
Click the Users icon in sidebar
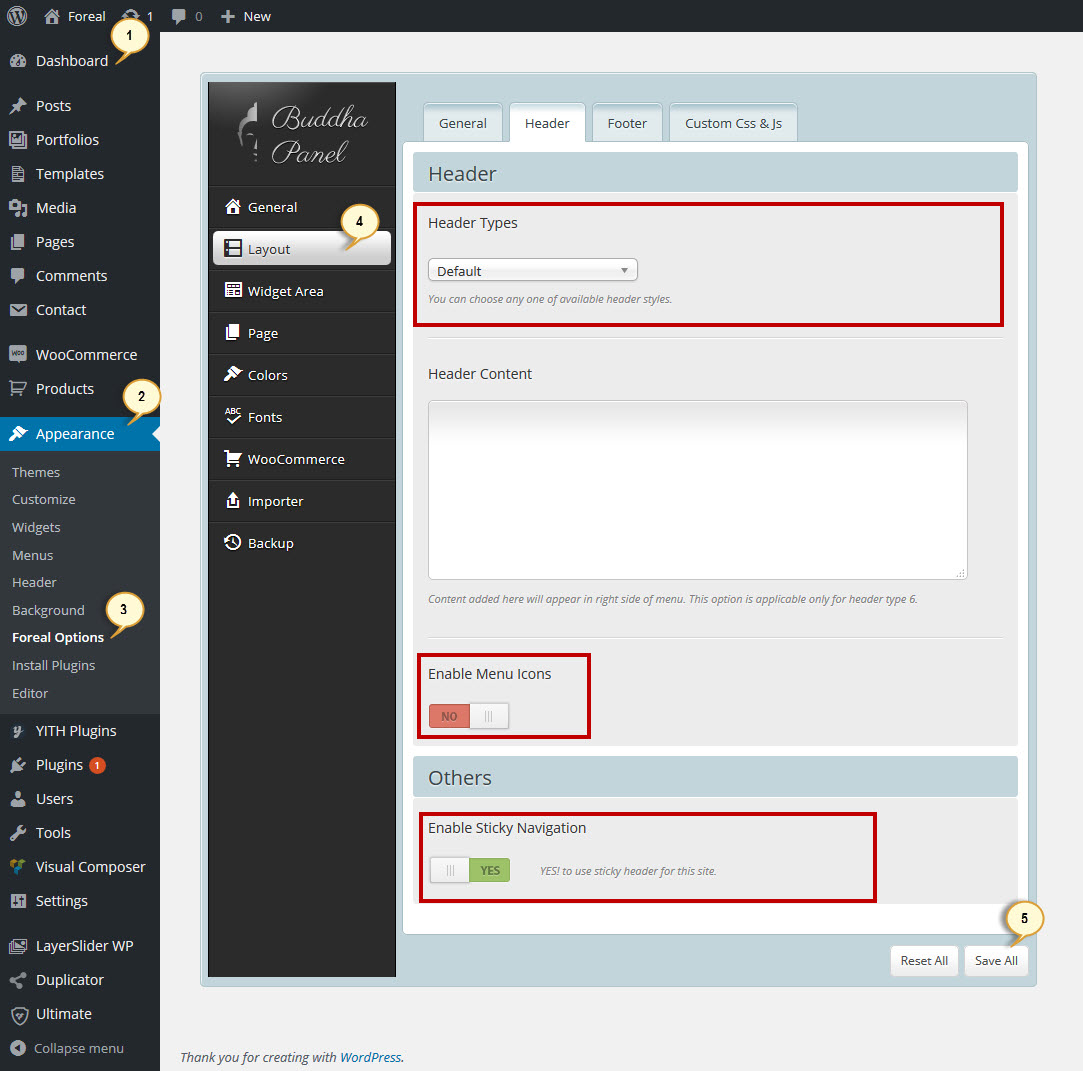tap(19, 799)
